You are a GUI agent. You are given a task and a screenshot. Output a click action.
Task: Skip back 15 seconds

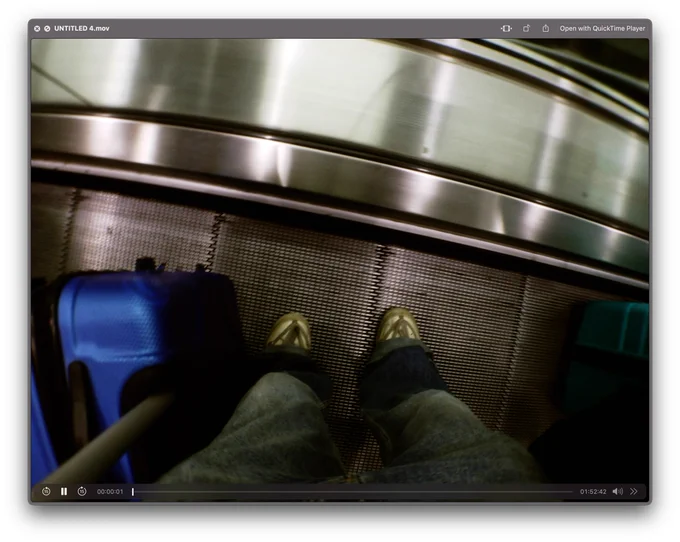[46, 491]
